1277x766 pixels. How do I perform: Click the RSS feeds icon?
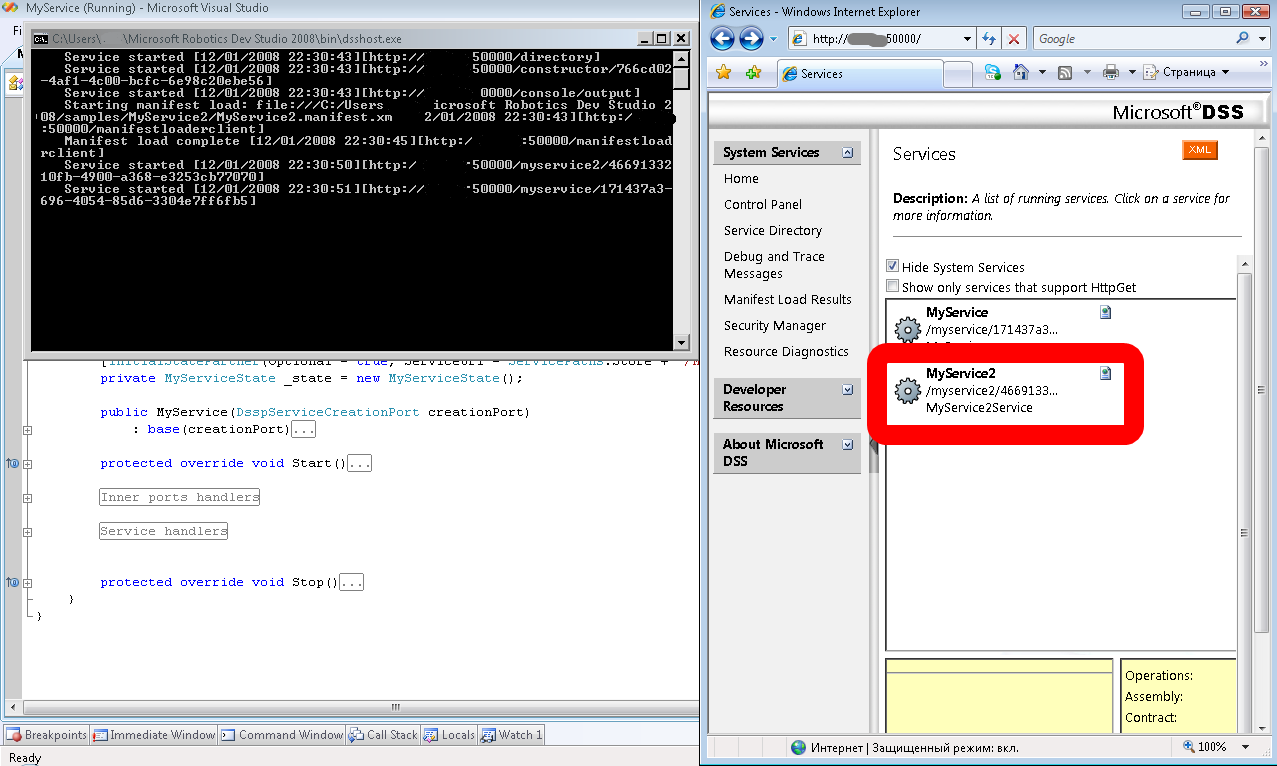[x=1065, y=72]
